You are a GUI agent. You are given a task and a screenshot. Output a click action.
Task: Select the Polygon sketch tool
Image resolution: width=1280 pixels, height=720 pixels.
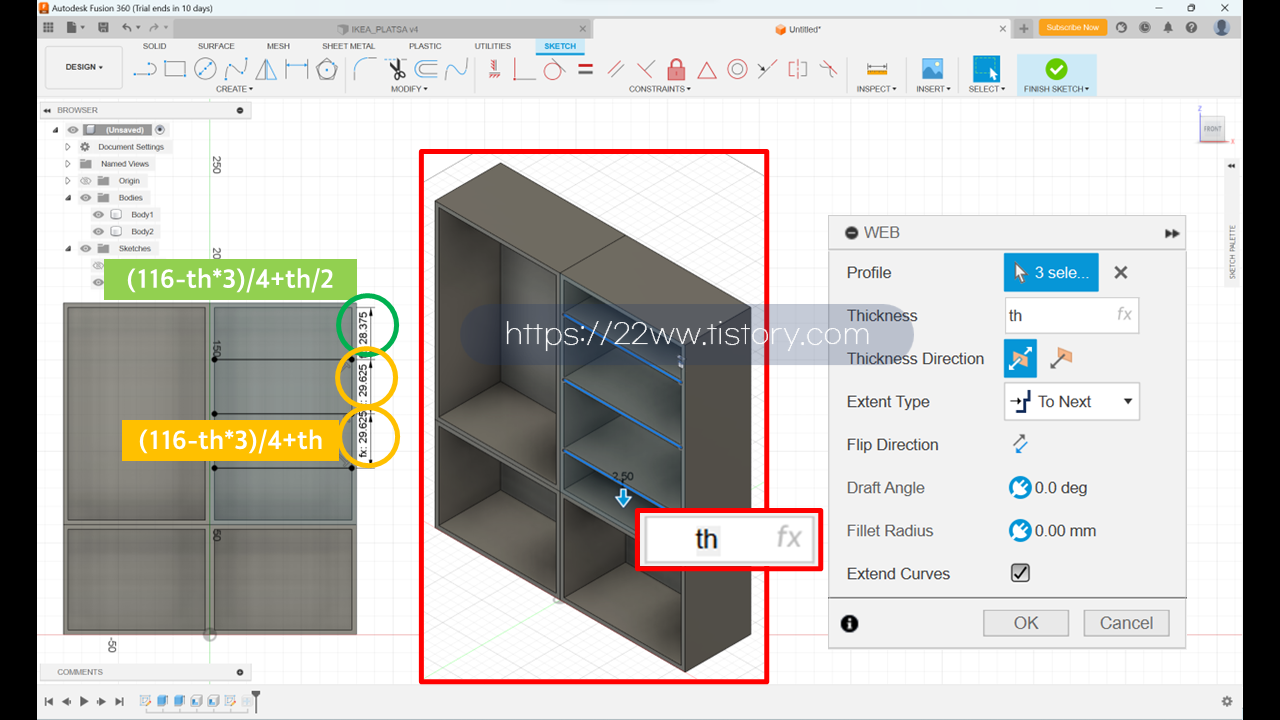click(326, 69)
